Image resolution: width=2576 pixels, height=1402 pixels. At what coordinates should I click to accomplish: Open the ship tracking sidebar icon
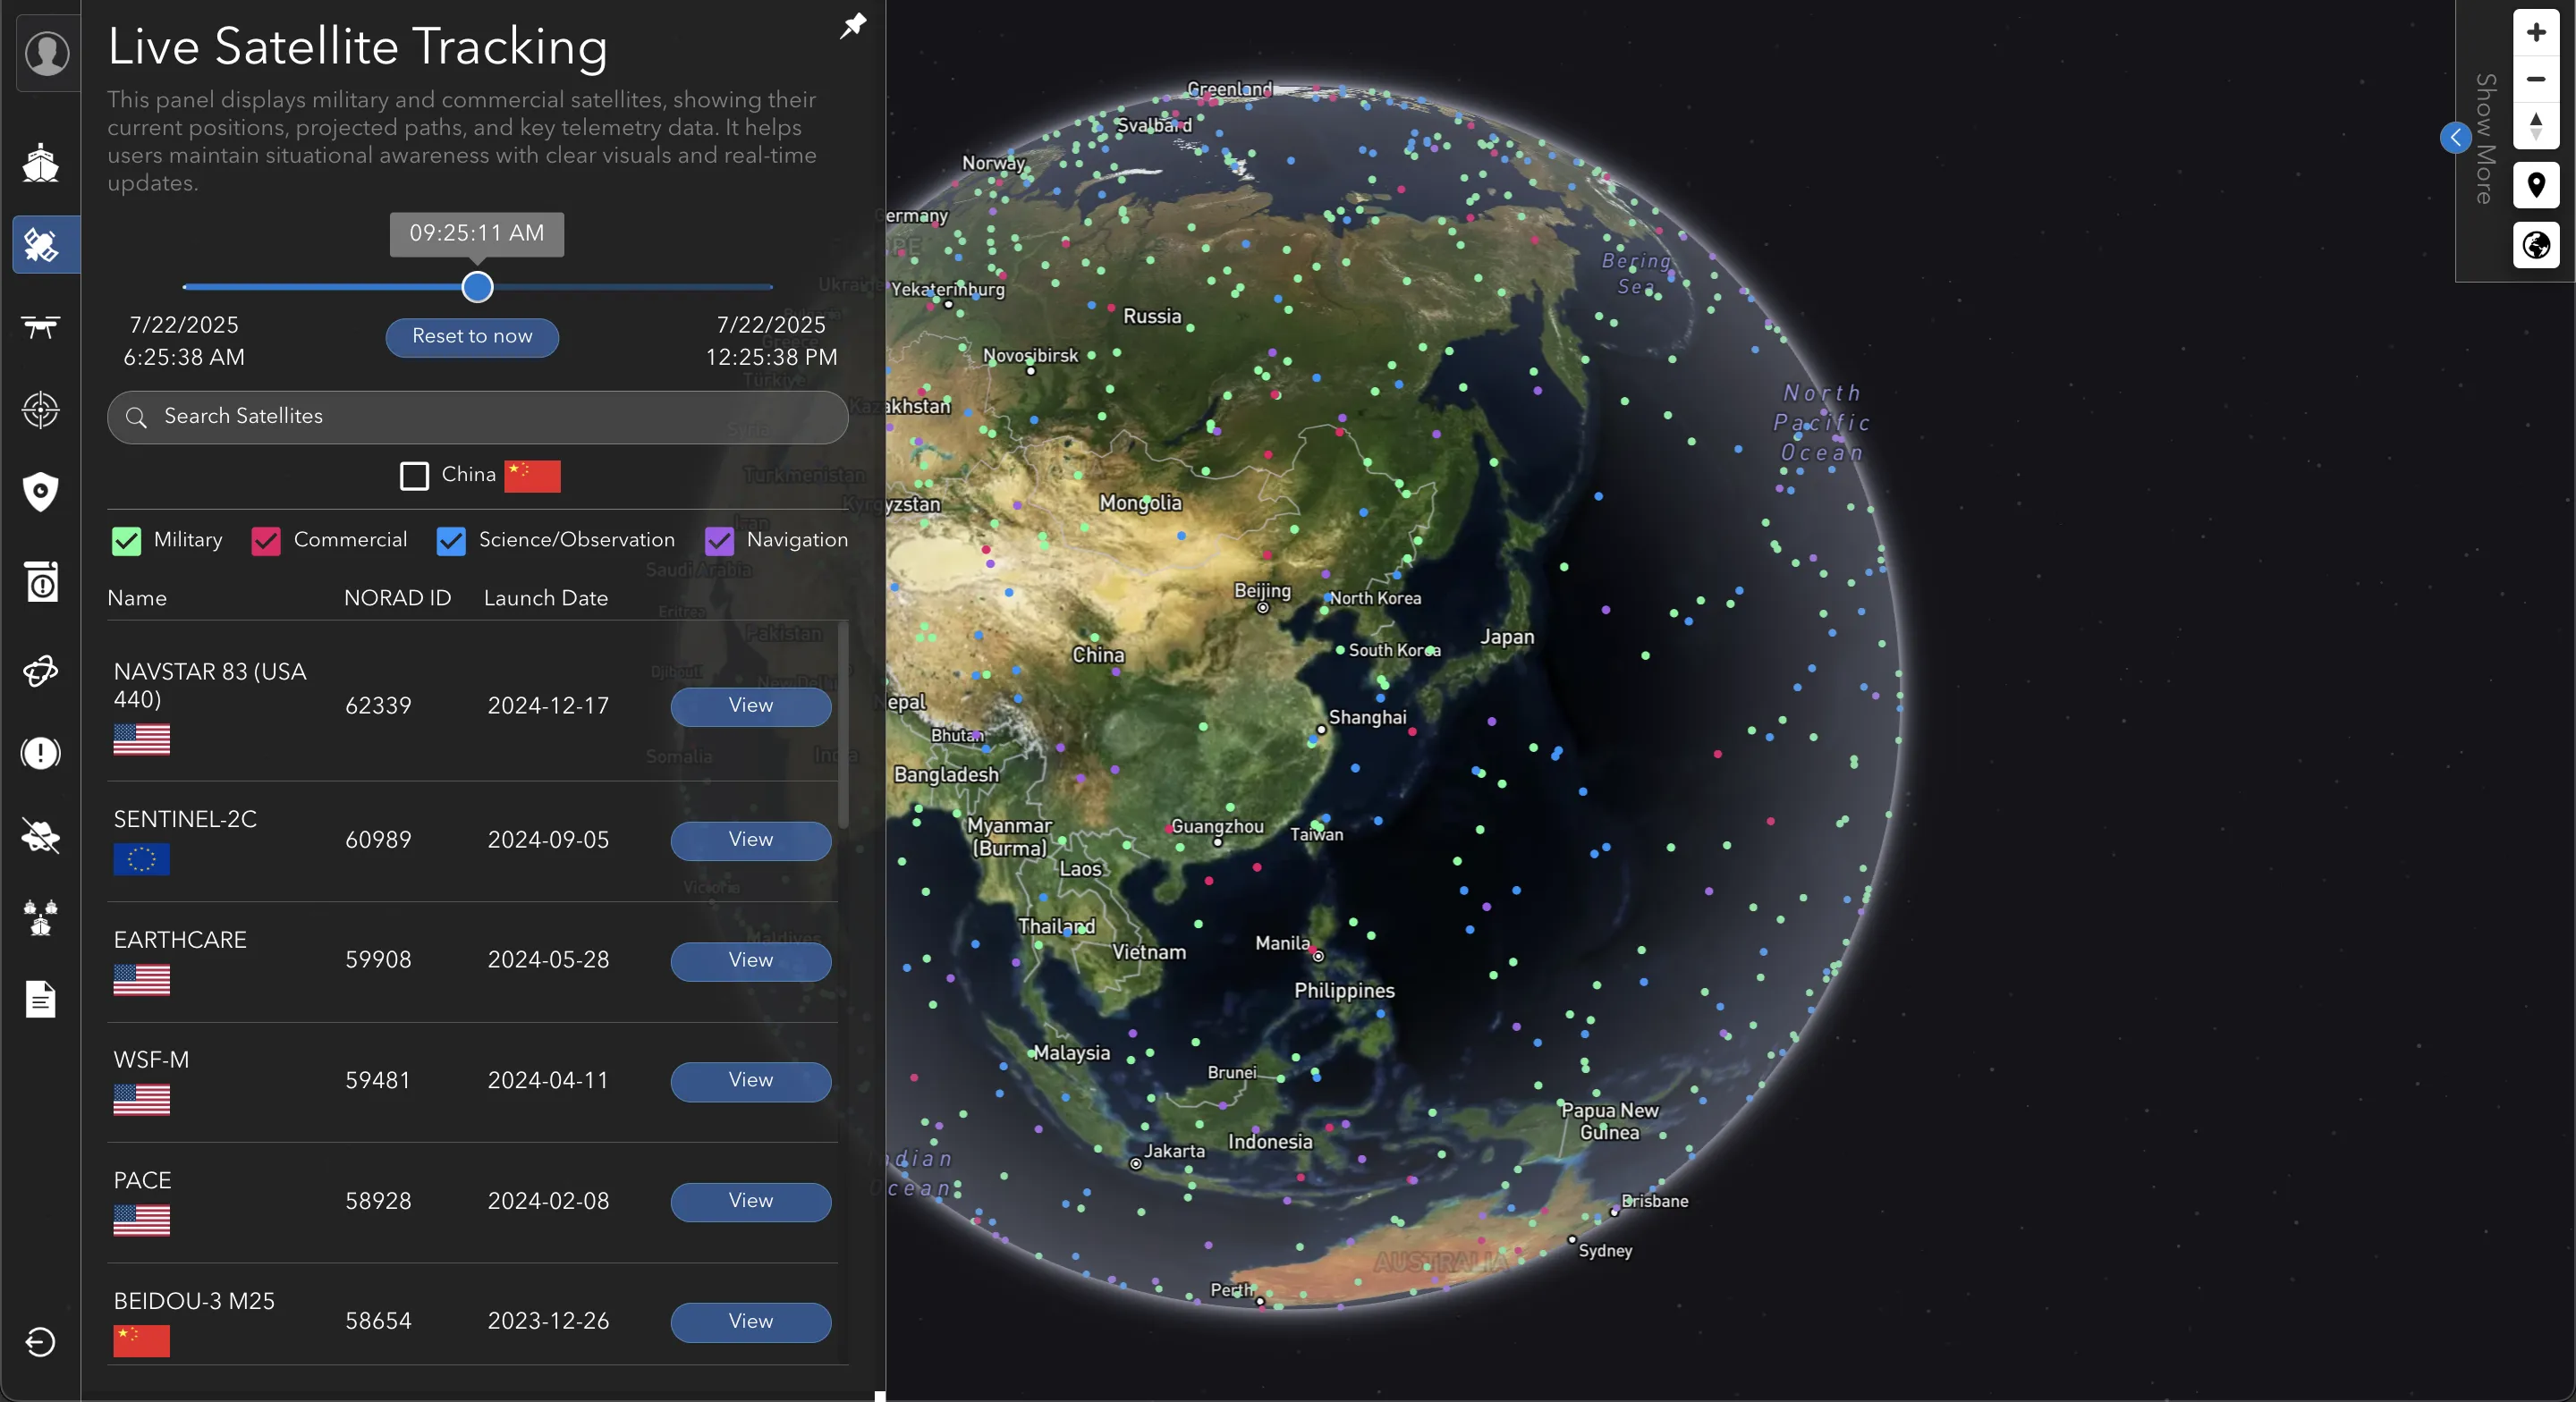(41, 162)
